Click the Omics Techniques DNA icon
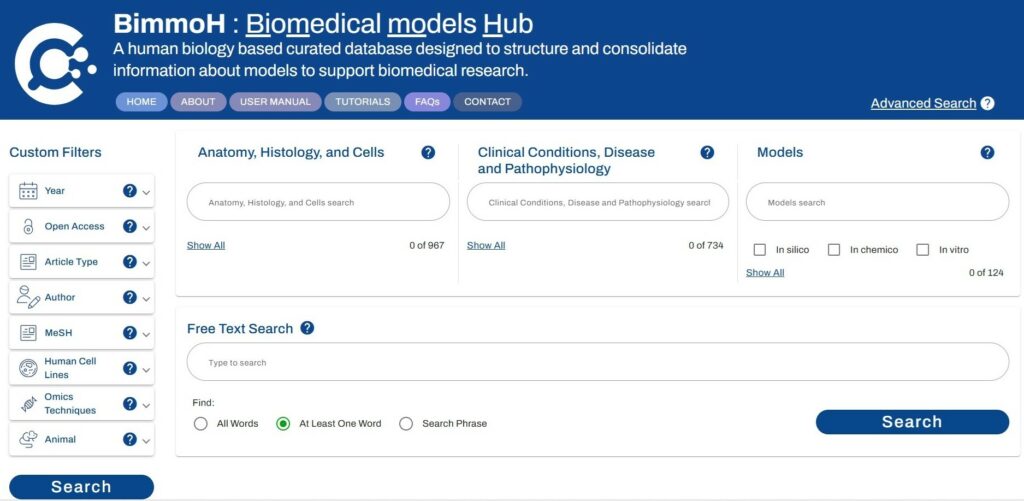 pyautogui.click(x=28, y=404)
